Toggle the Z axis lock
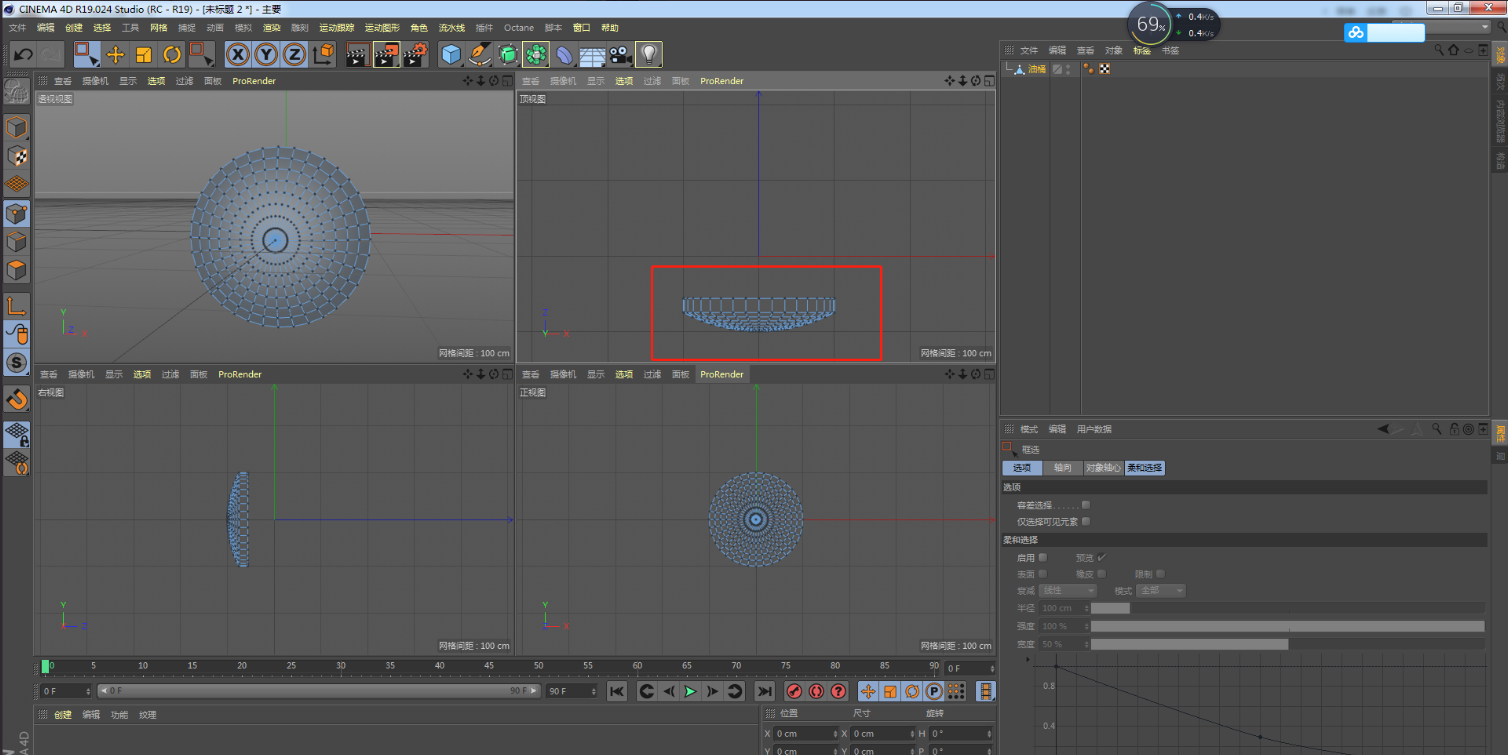 tap(295, 54)
